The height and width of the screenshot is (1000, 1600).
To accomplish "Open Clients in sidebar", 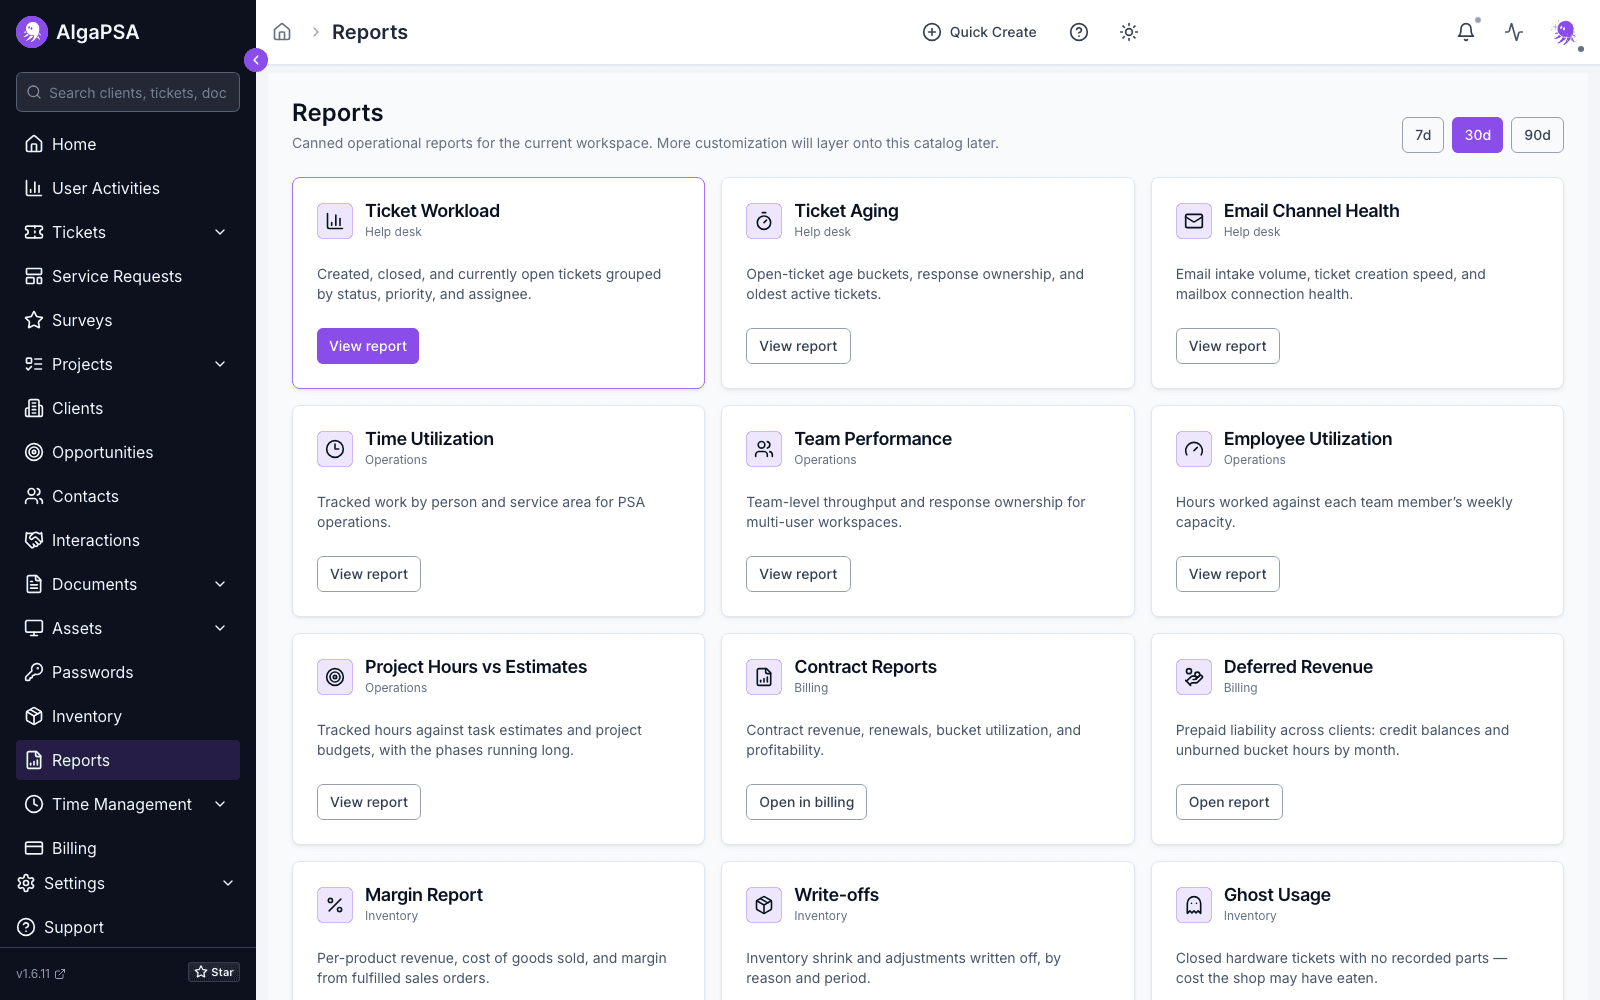I will click(128, 408).
